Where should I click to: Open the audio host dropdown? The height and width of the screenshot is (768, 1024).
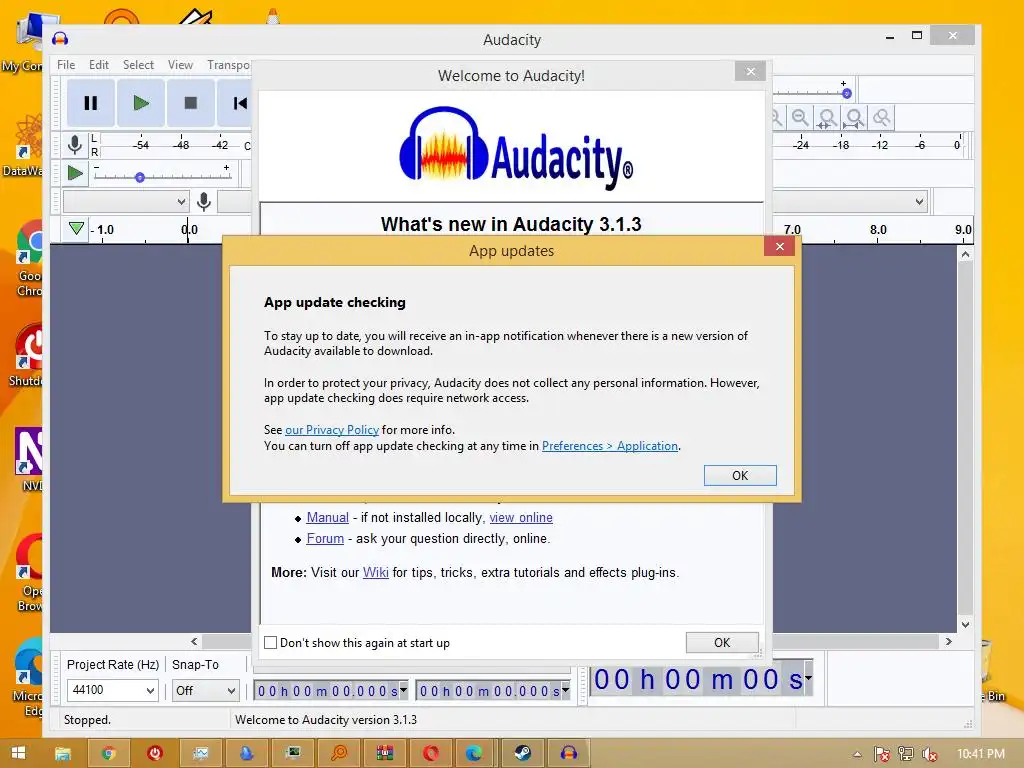click(x=126, y=201)
